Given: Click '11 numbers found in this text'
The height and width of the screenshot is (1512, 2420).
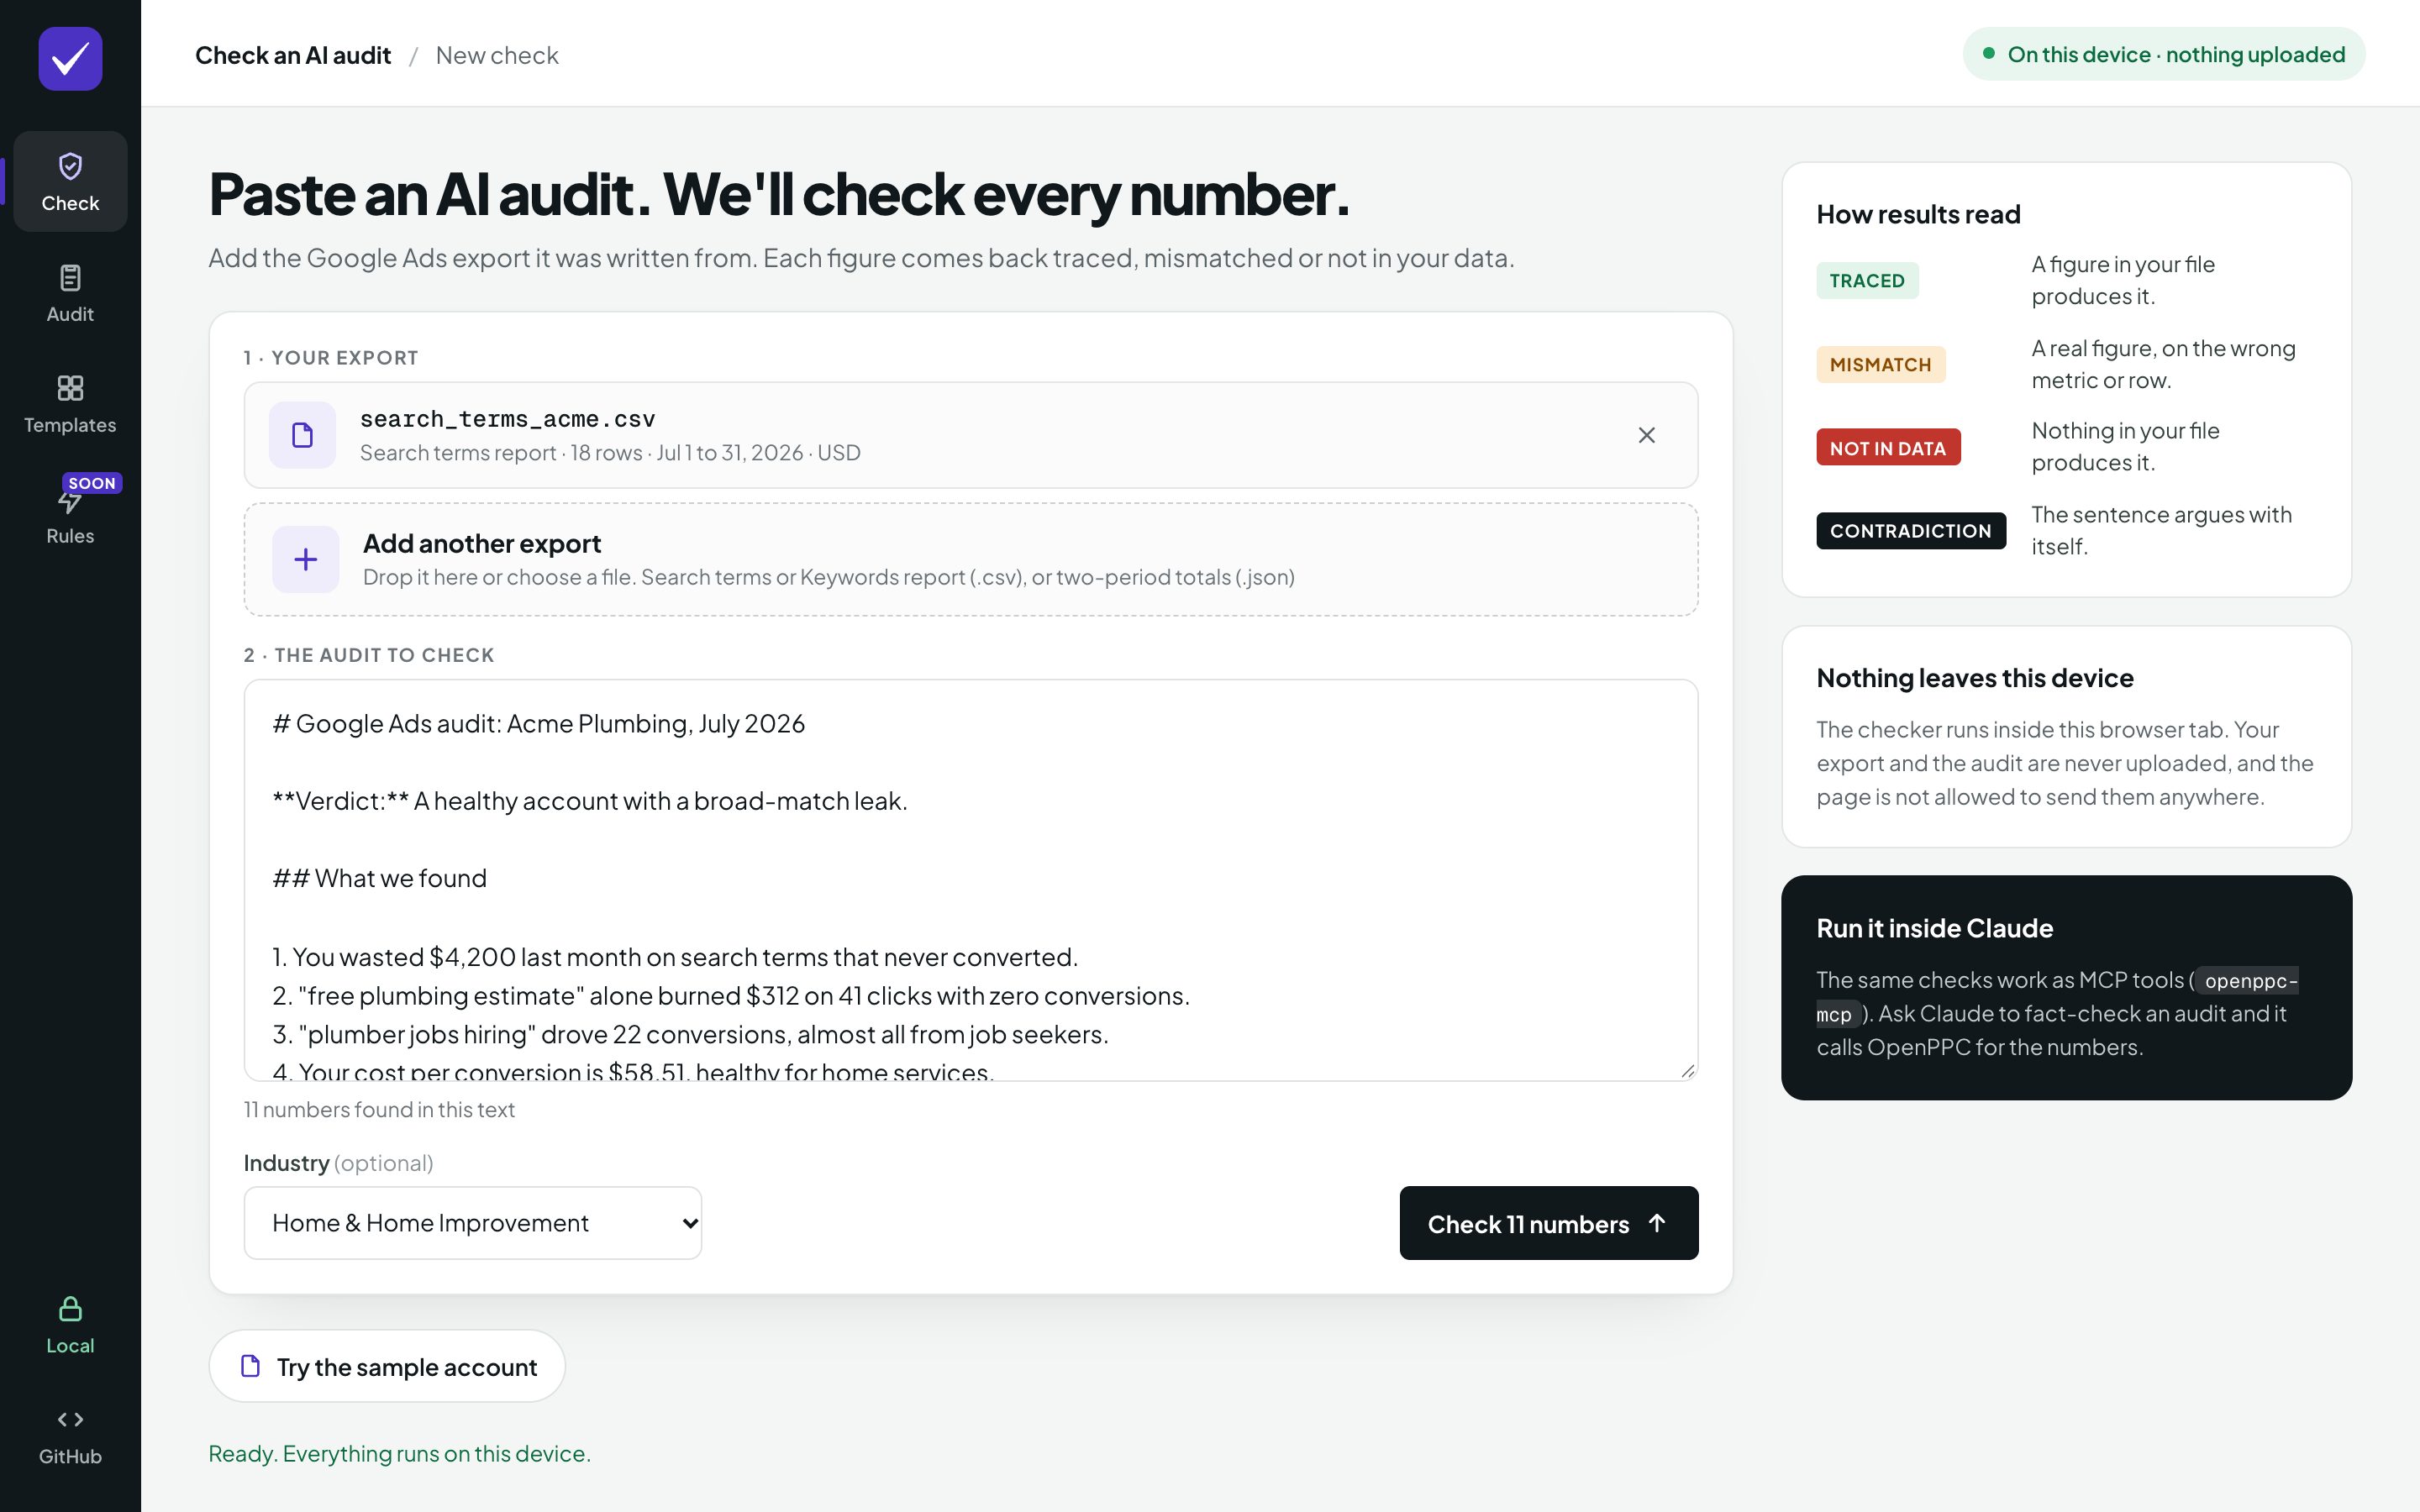Looking at the screenshot, I should point(379,1110).
